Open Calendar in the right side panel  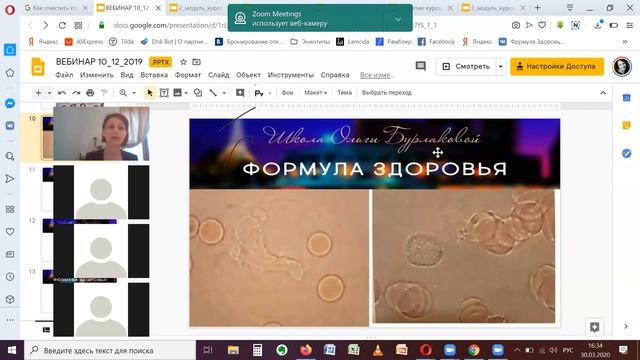pyautogui.click(x=627, y=98)
